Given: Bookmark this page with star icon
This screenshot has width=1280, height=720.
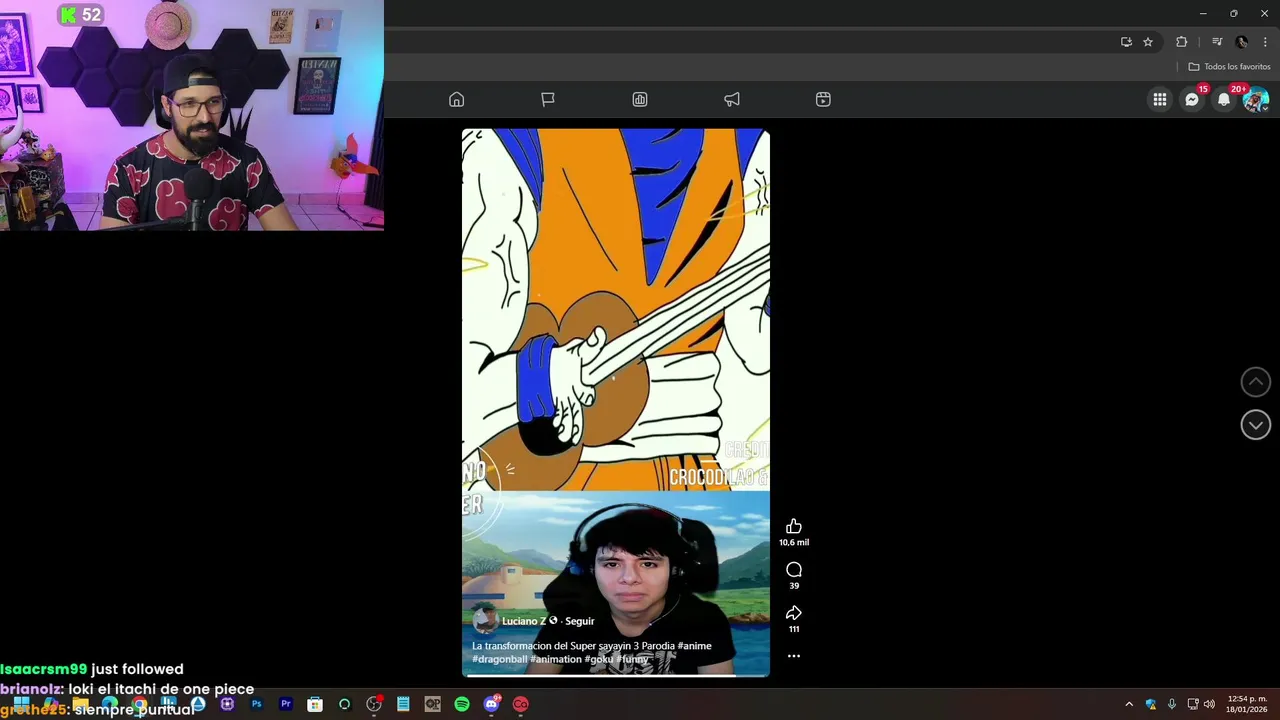Looking at the screenshot, I should (x=1148, y=42).
